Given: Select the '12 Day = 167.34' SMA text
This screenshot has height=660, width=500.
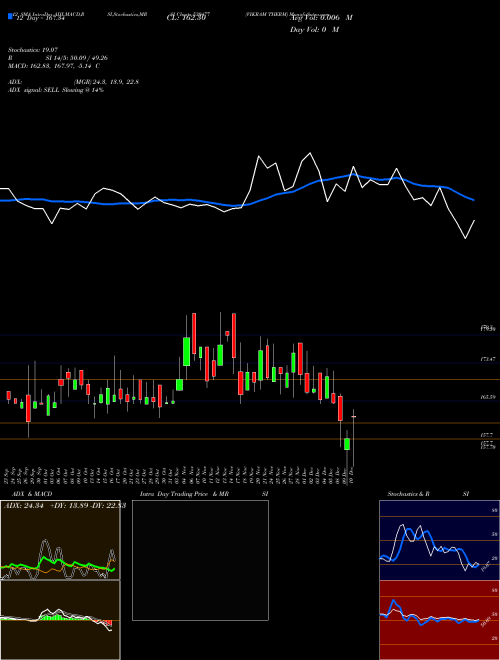Looking at the screenshot, I should click(x=39, y=18).
